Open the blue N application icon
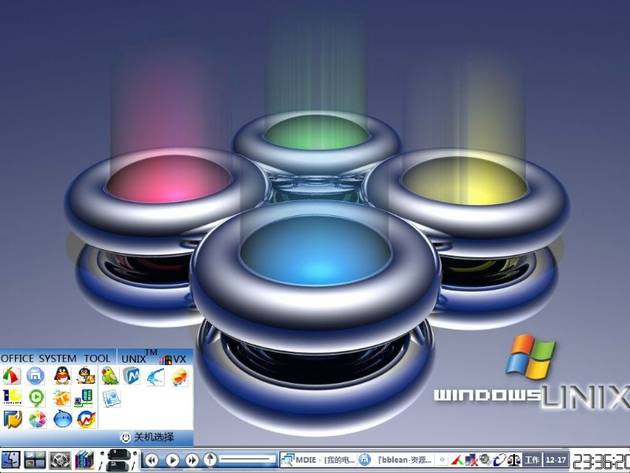This screenshot has height=473, width=630. [x=131, y=376]
